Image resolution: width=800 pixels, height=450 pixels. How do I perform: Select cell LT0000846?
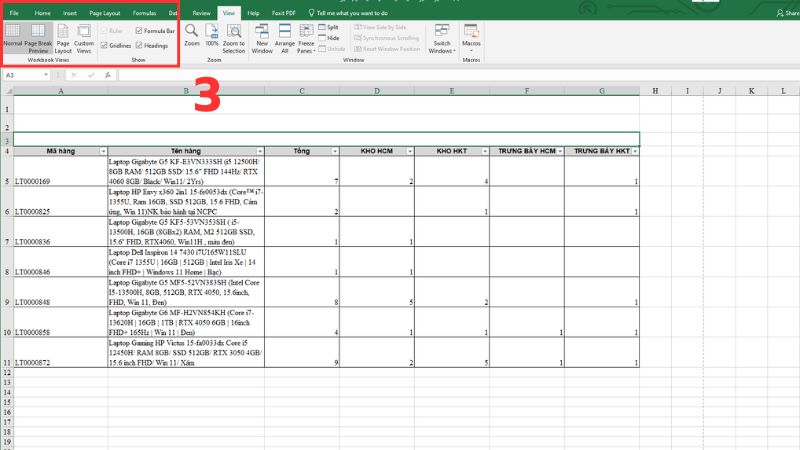tap(61, 262)
